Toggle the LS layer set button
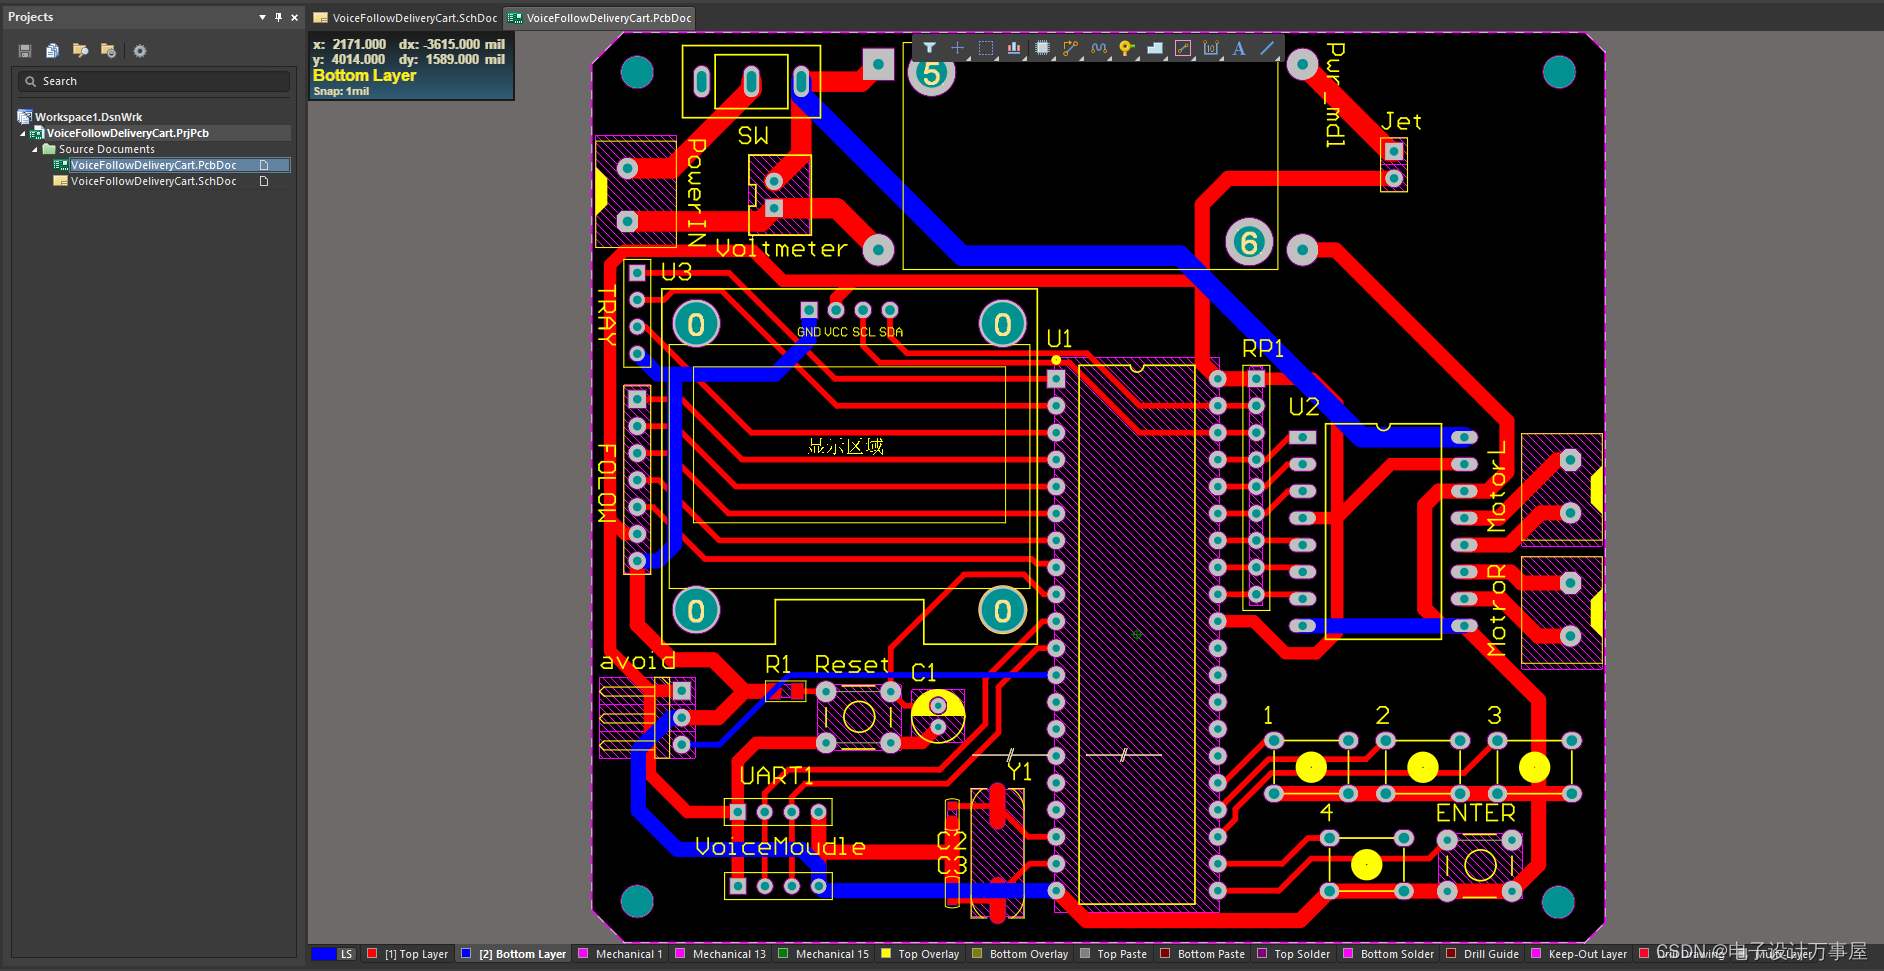 (x=346, y=954)
